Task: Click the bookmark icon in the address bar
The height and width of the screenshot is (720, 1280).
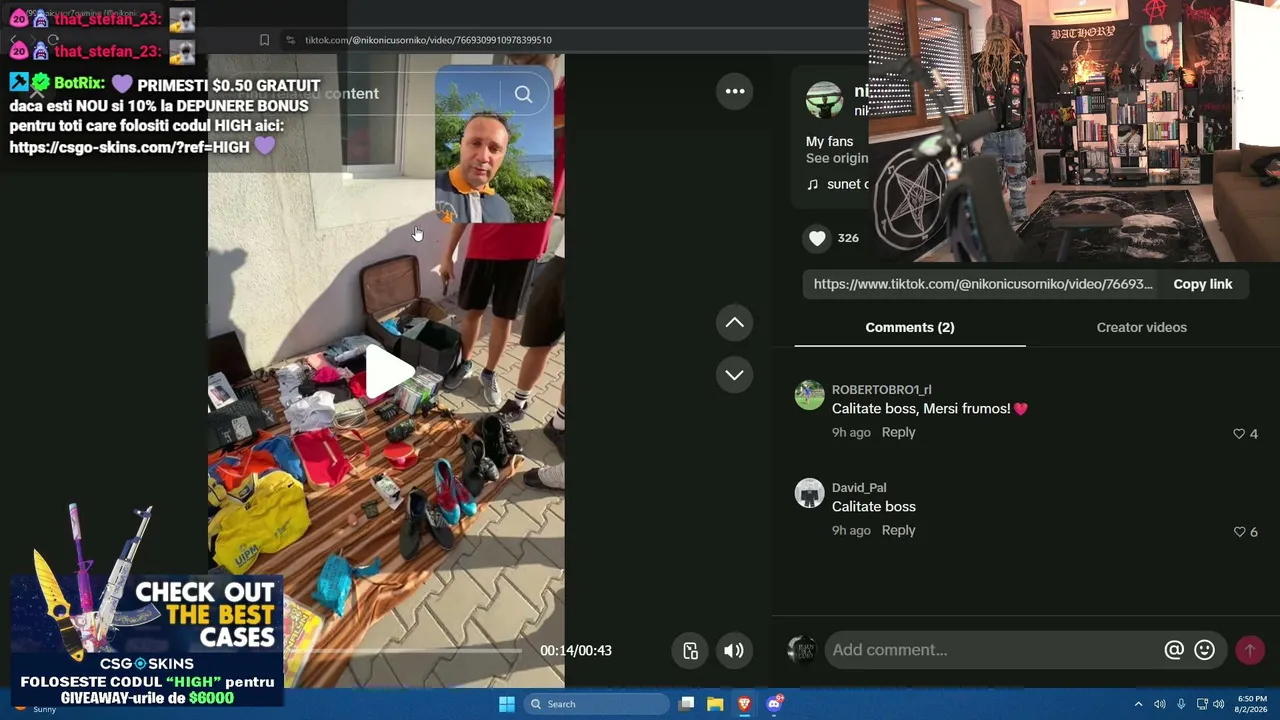Action: coord(264,40)
